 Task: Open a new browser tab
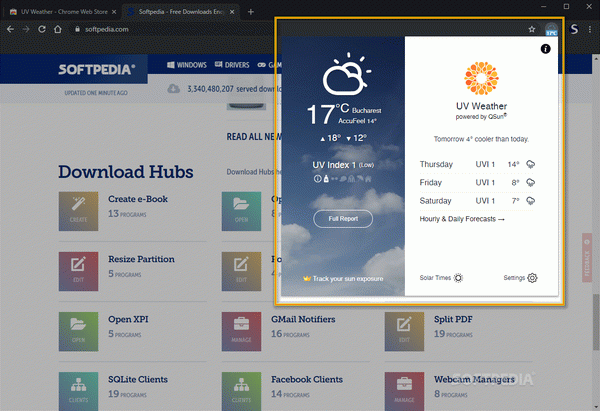pos(251,12)
